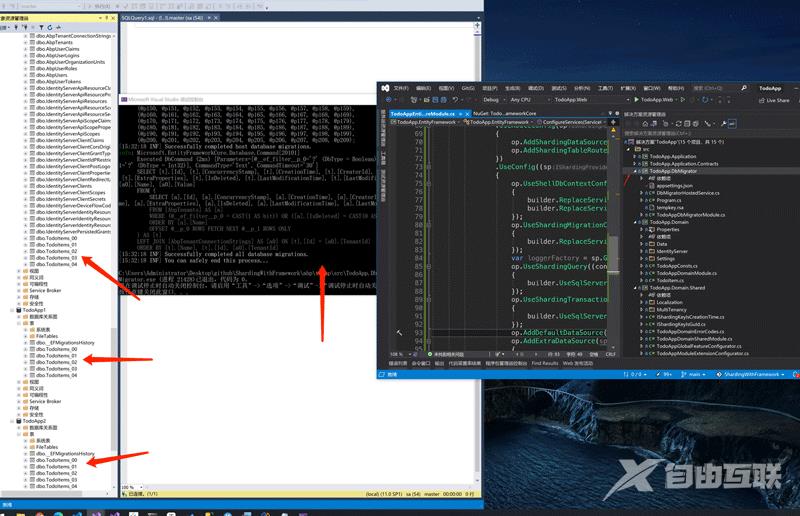
Task: Click the Visual Studio logo icon
Action: point(385,88)
